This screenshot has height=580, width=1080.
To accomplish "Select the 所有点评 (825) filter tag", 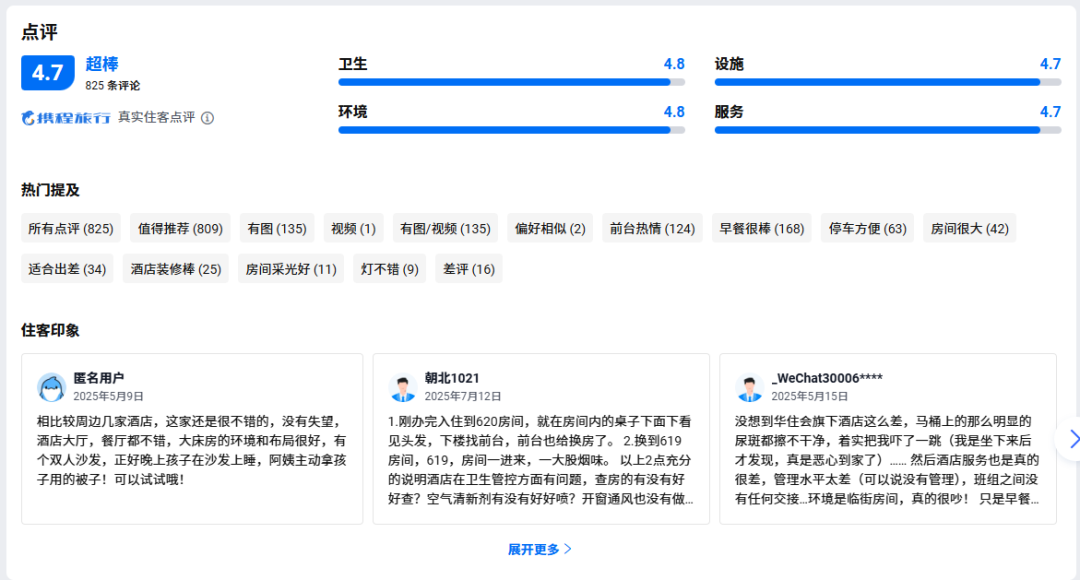I will tap(71, 228).
